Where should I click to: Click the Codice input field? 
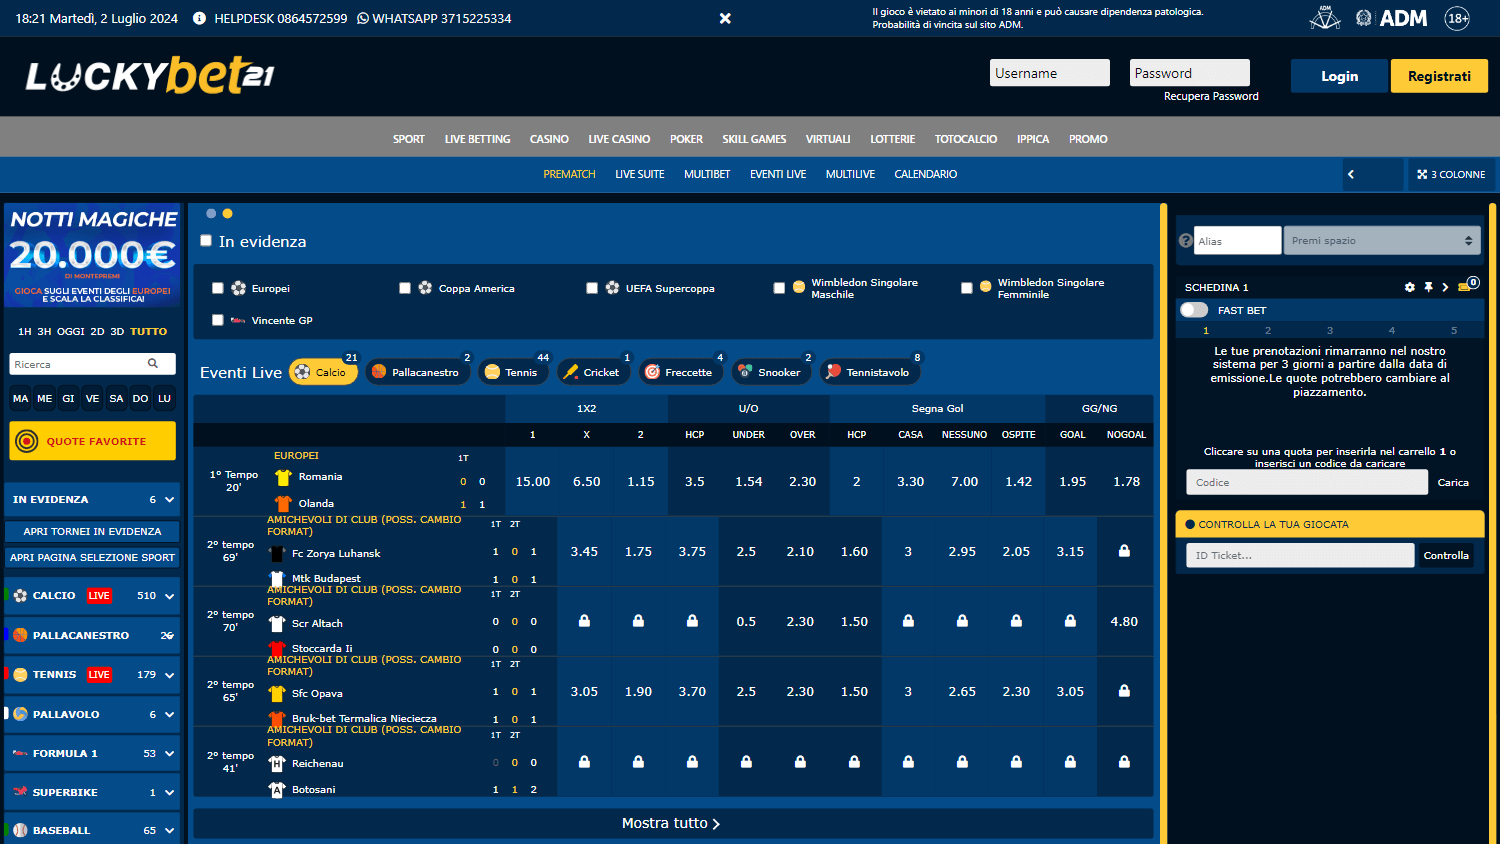tap(1307, 482)
